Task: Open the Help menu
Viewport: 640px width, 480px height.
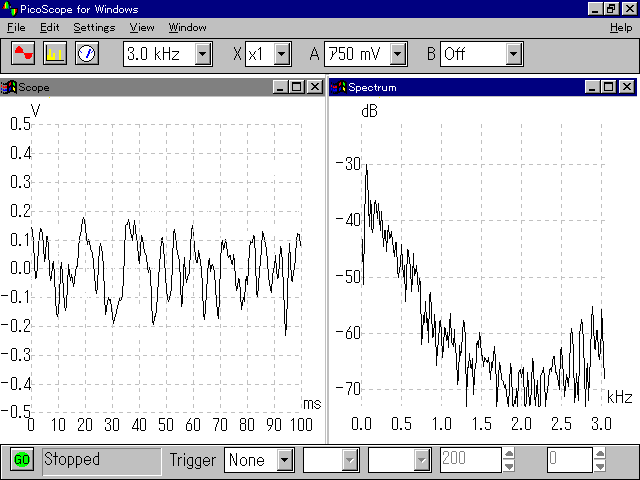Action: [621, 27]
